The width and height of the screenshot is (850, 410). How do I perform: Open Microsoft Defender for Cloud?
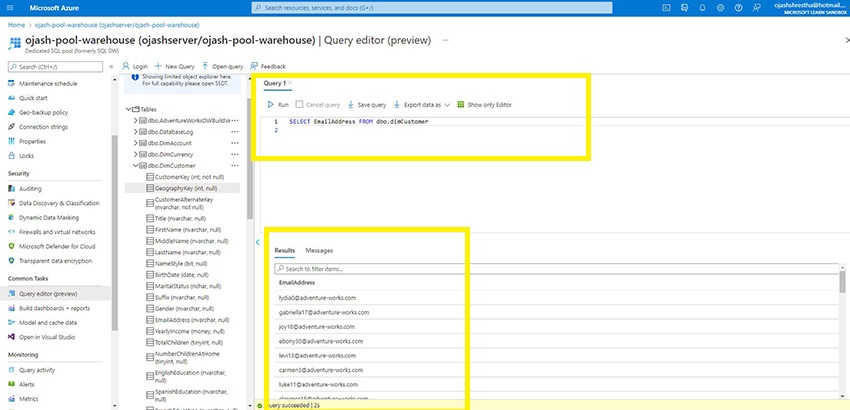57,246
